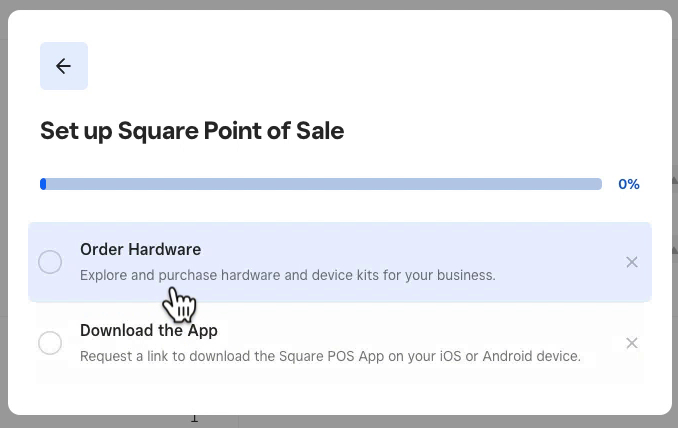Viewport: 678px width, 428px height.
Task: Mark the Download the App circle complete
Action: tap(50, 343)
